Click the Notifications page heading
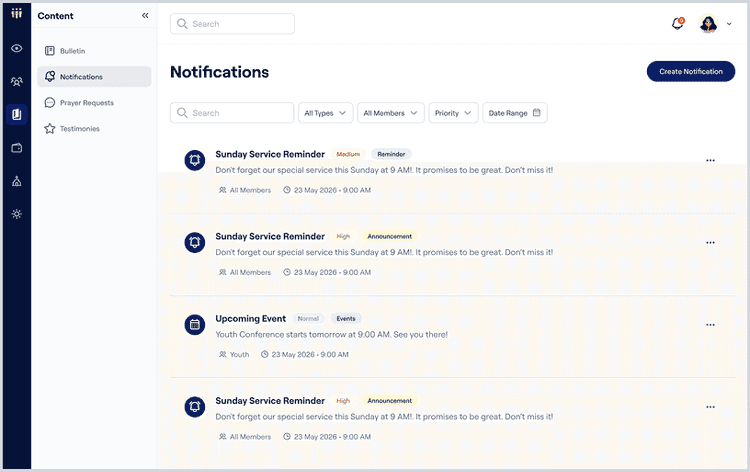The image size is (750, 472). click(x=220, y=72)
